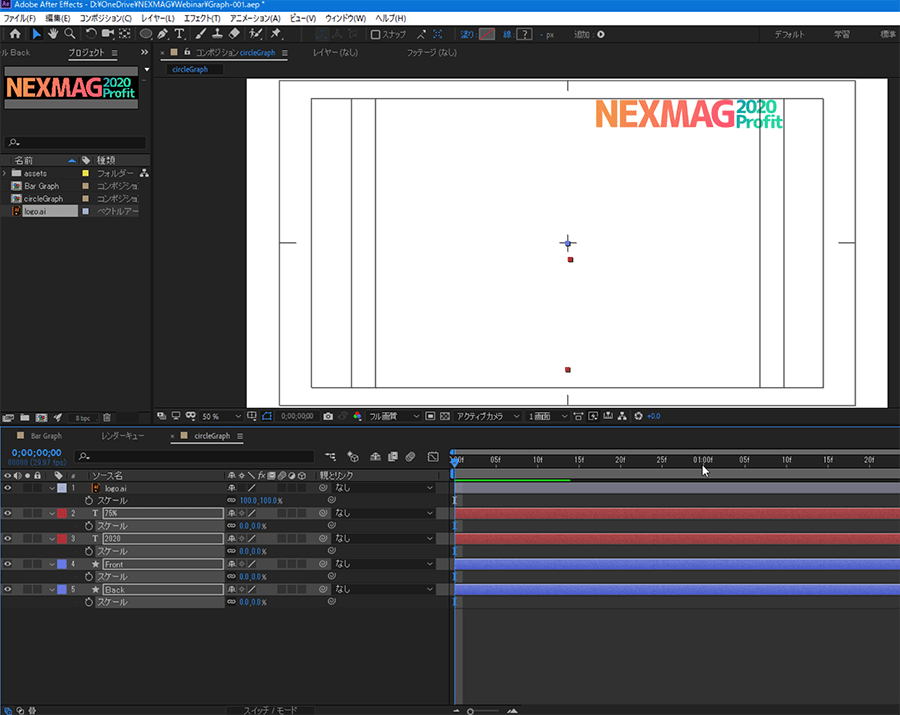
Task: Click the snapshot camera icon below viewer
Action: pos(328,416)
